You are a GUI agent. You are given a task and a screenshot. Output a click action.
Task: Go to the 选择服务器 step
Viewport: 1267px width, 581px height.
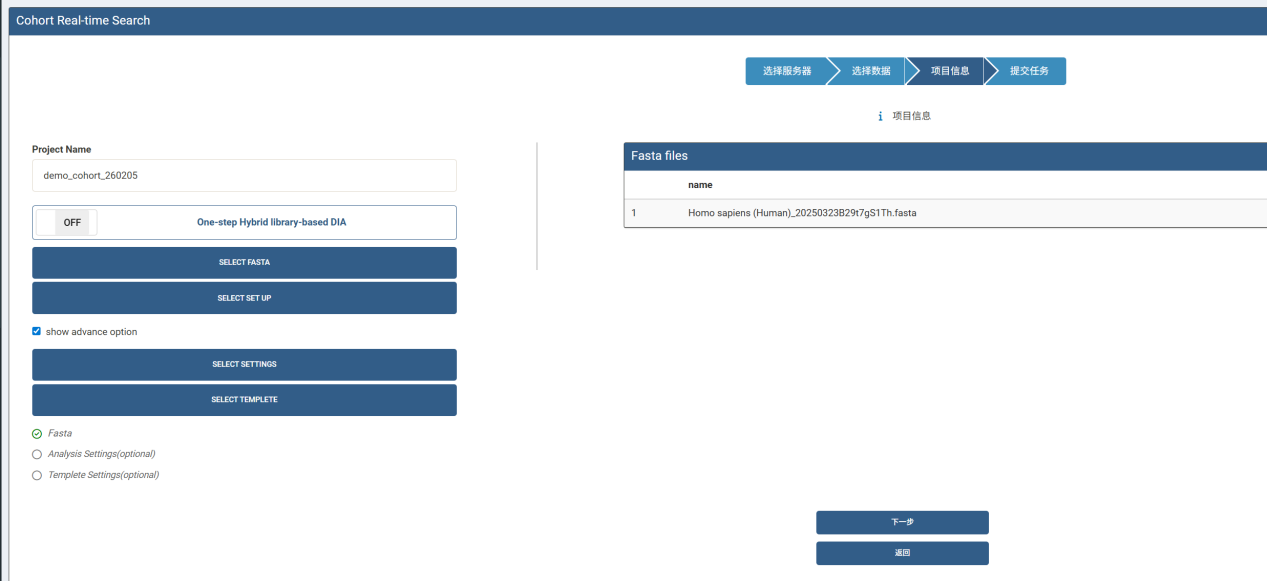pos(786,71)
